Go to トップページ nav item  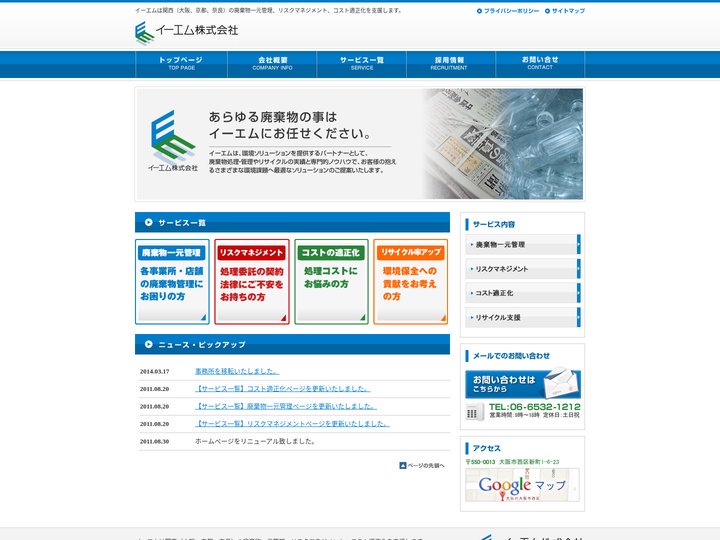pos(181,63)
